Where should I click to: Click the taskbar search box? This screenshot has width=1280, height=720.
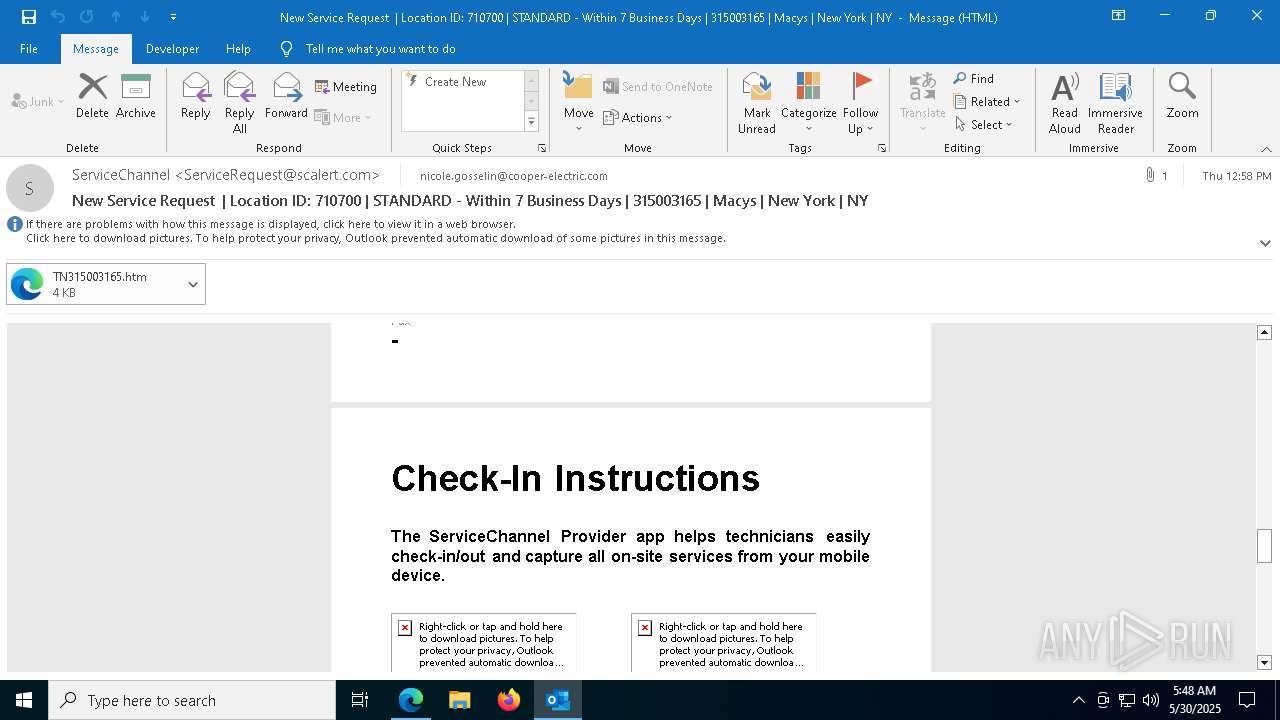click(192, 700)
